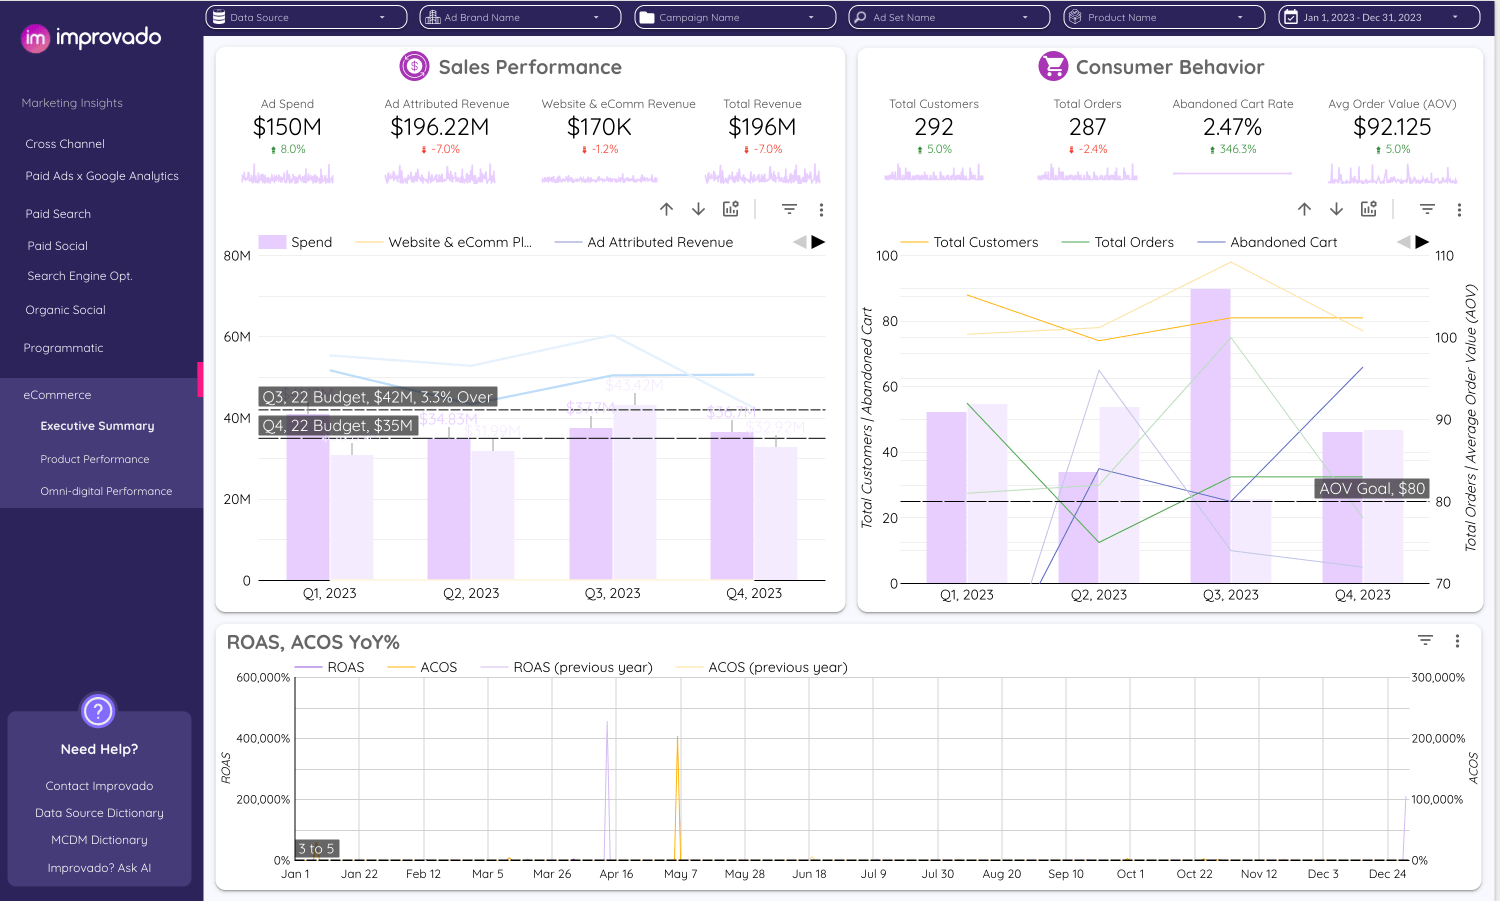Click filter icon on ROAS, ACOS YoY% panel
Viewport: 1500px width, 901px height.
coord(1425,640)
